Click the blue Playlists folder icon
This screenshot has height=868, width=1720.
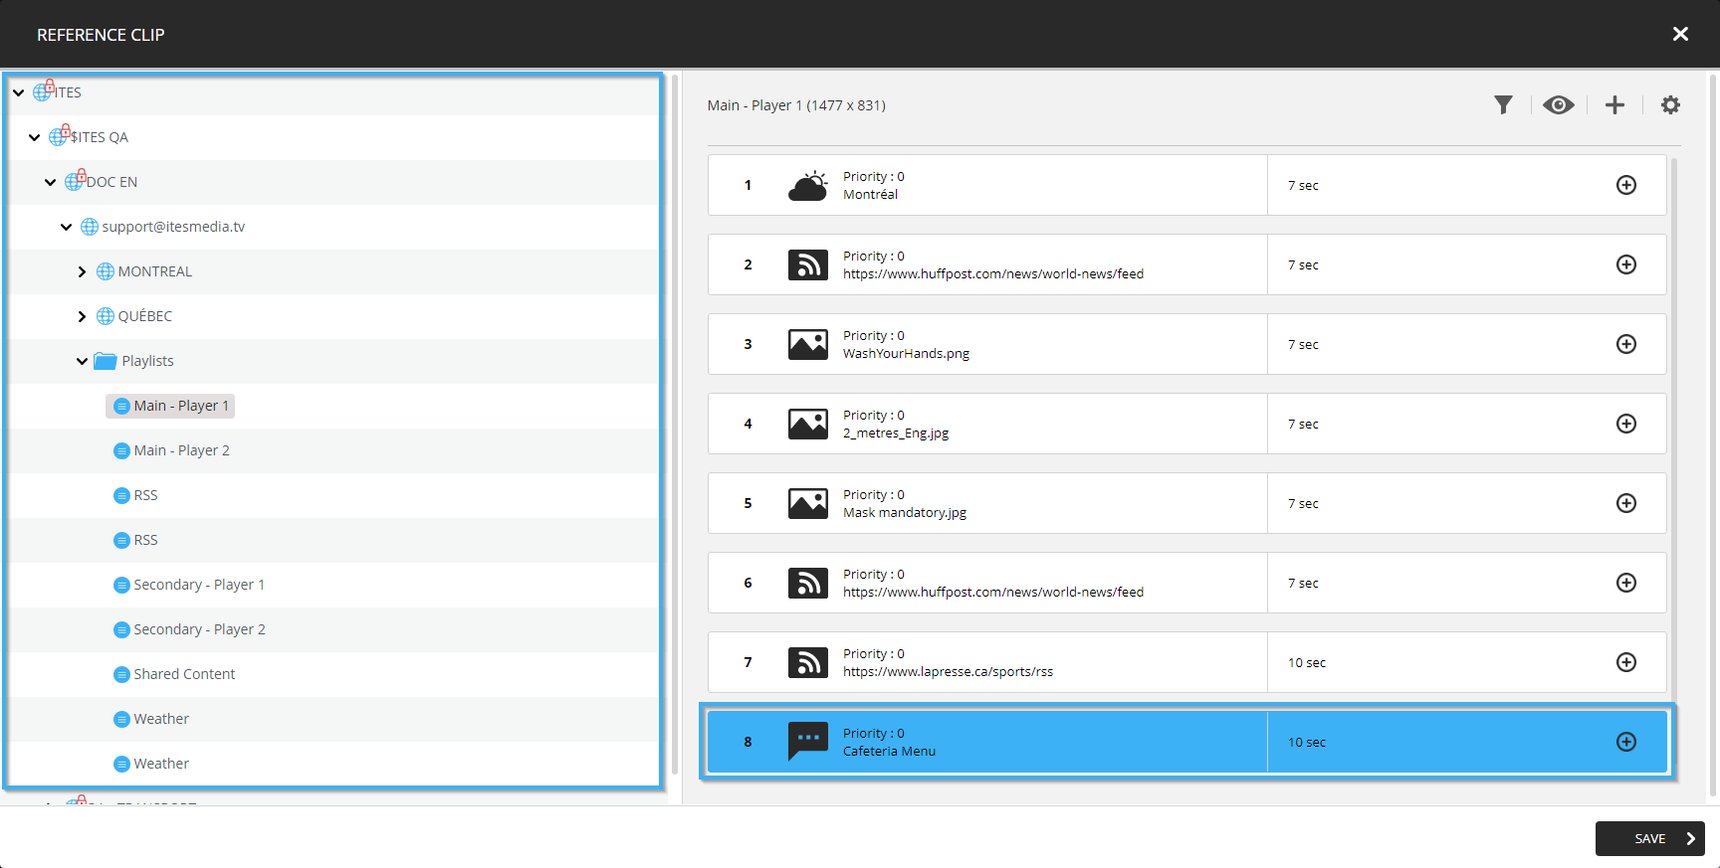[105, 361]
